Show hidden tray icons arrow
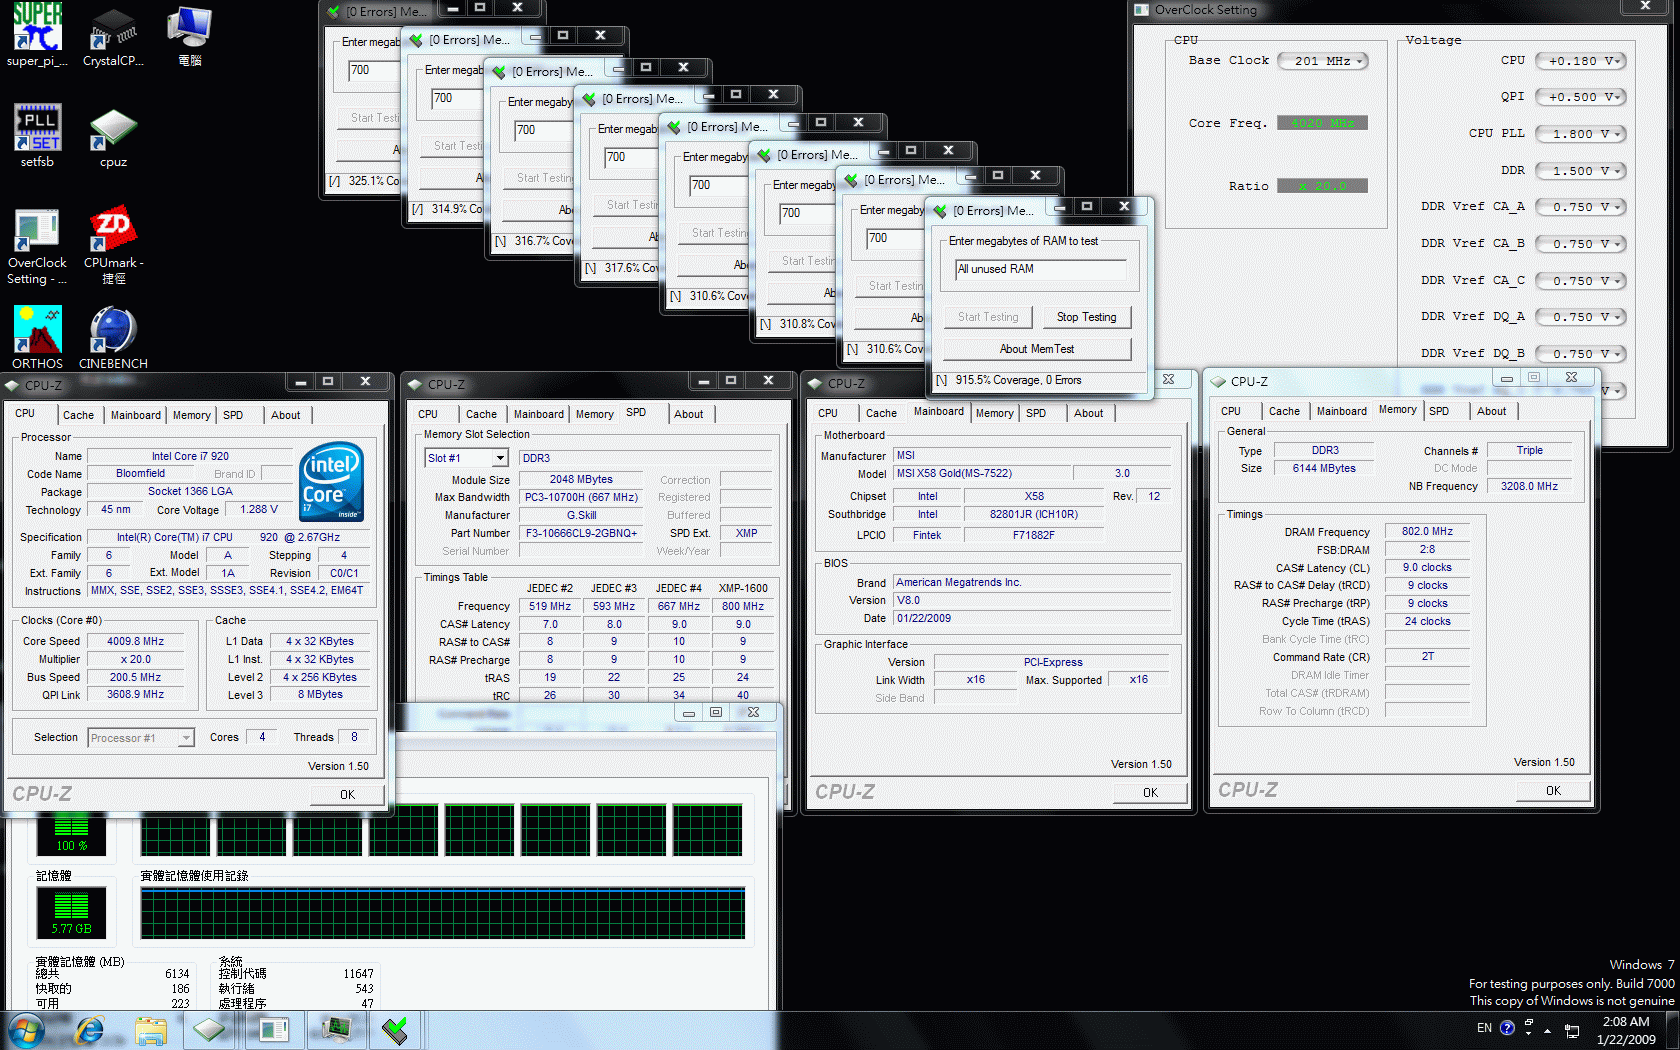This screenshot has height=1050, width=1680. click(1547, 1029)
